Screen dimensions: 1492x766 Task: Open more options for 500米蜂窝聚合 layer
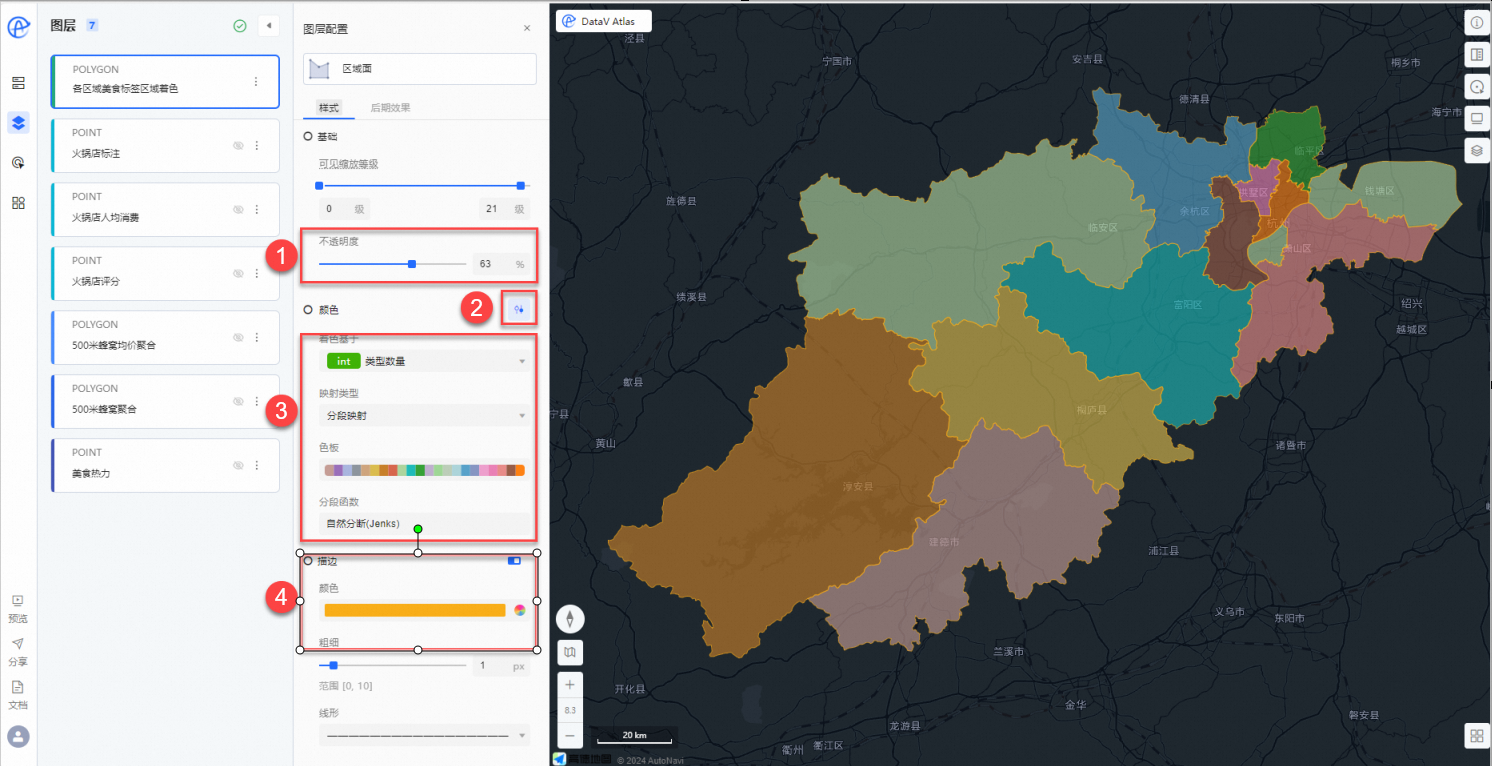[256, 401]
